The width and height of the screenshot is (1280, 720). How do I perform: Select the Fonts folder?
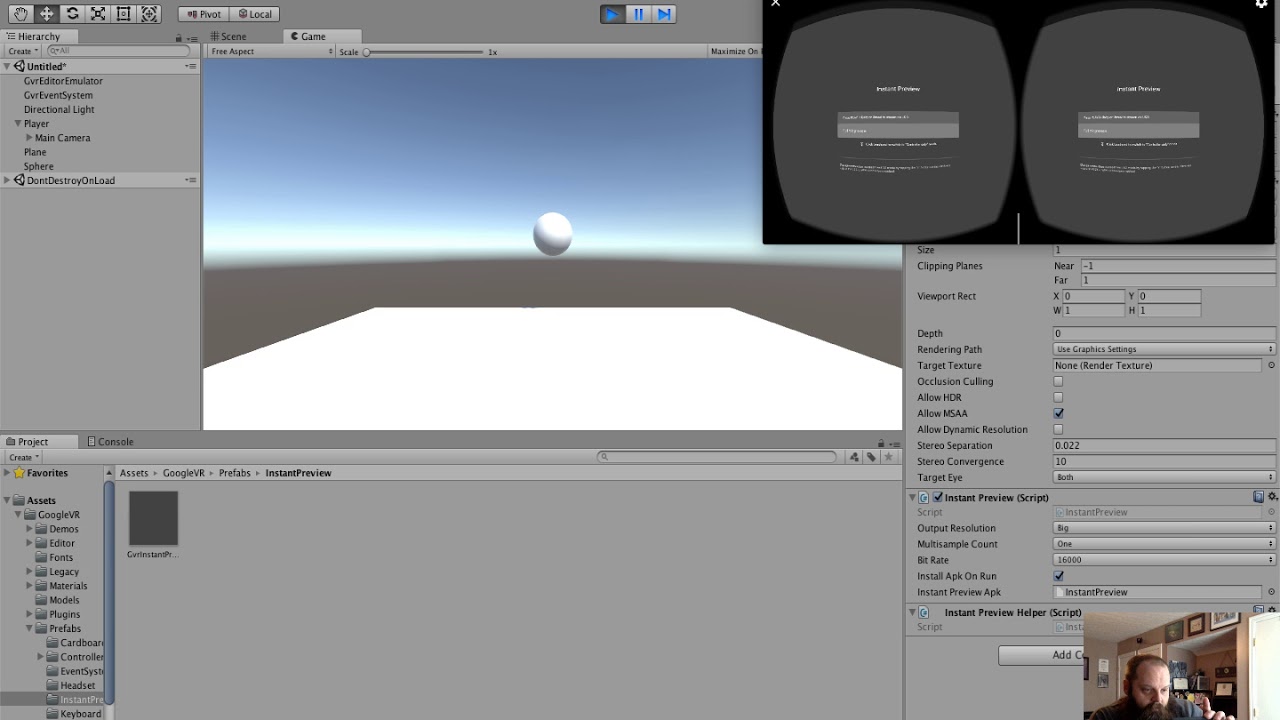61,557
